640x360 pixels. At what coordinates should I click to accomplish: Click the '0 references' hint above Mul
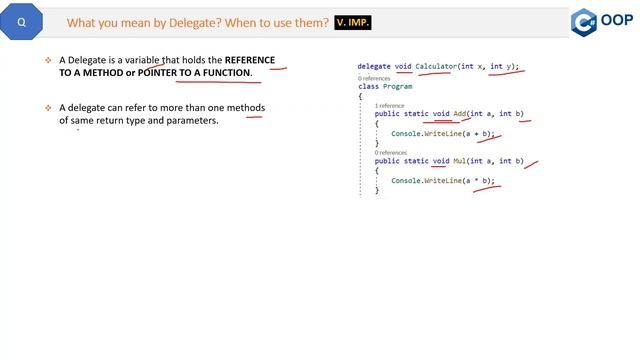tap(391, 153)
